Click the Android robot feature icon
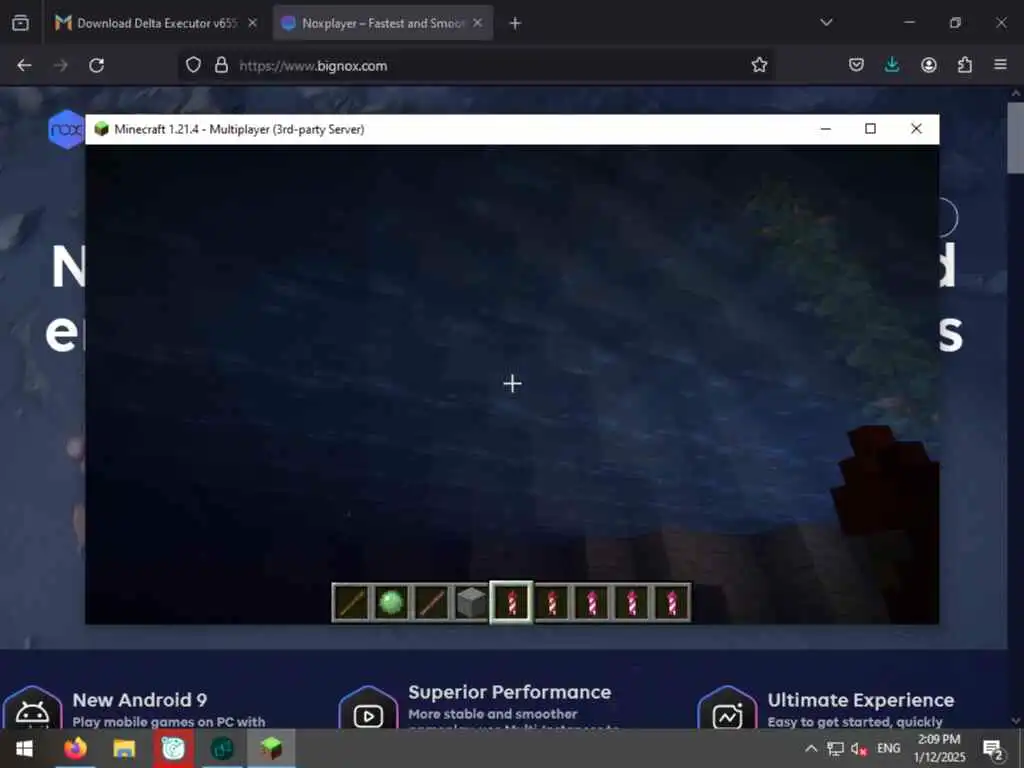This screenshot has height=768, width=1024. pos(33,710)
